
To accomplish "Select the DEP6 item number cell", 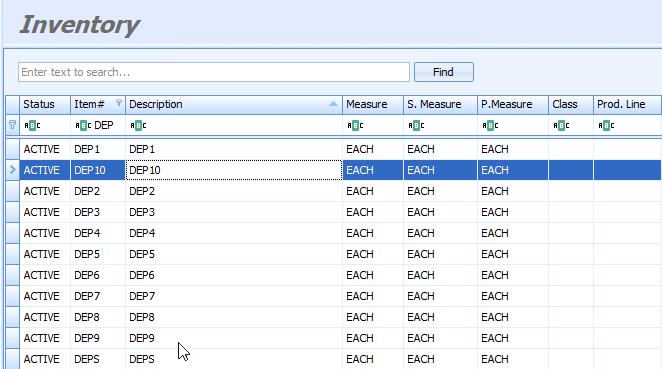I will click(98, 275).
